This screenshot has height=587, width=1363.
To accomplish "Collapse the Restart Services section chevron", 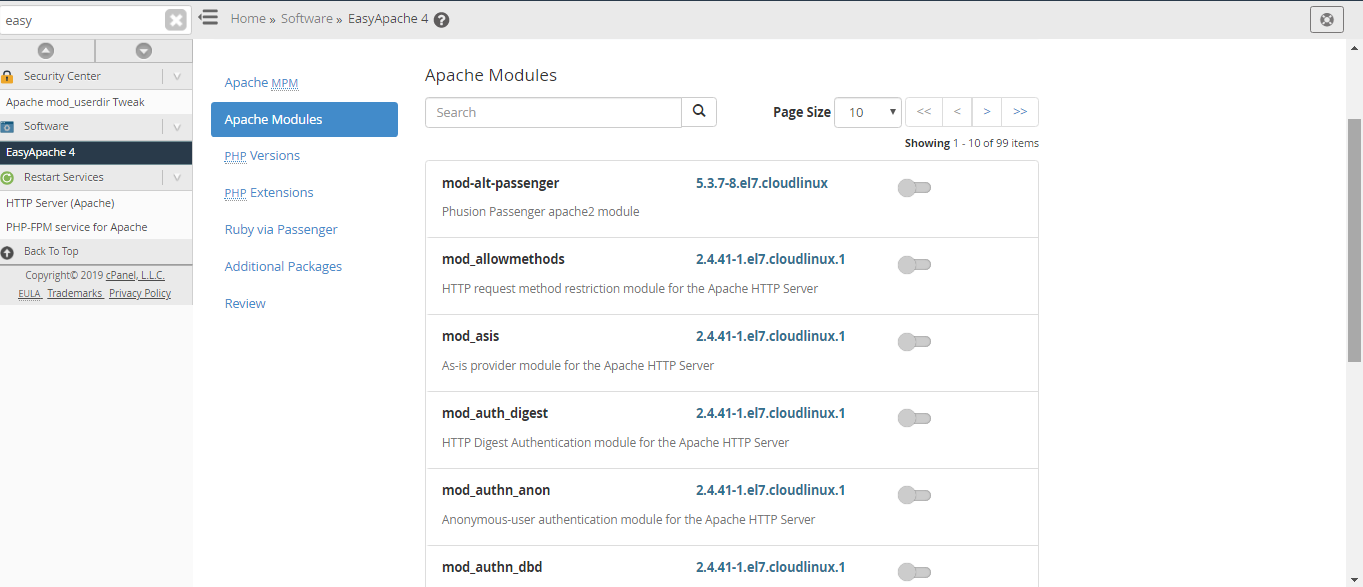I will [x=177, y=178].
